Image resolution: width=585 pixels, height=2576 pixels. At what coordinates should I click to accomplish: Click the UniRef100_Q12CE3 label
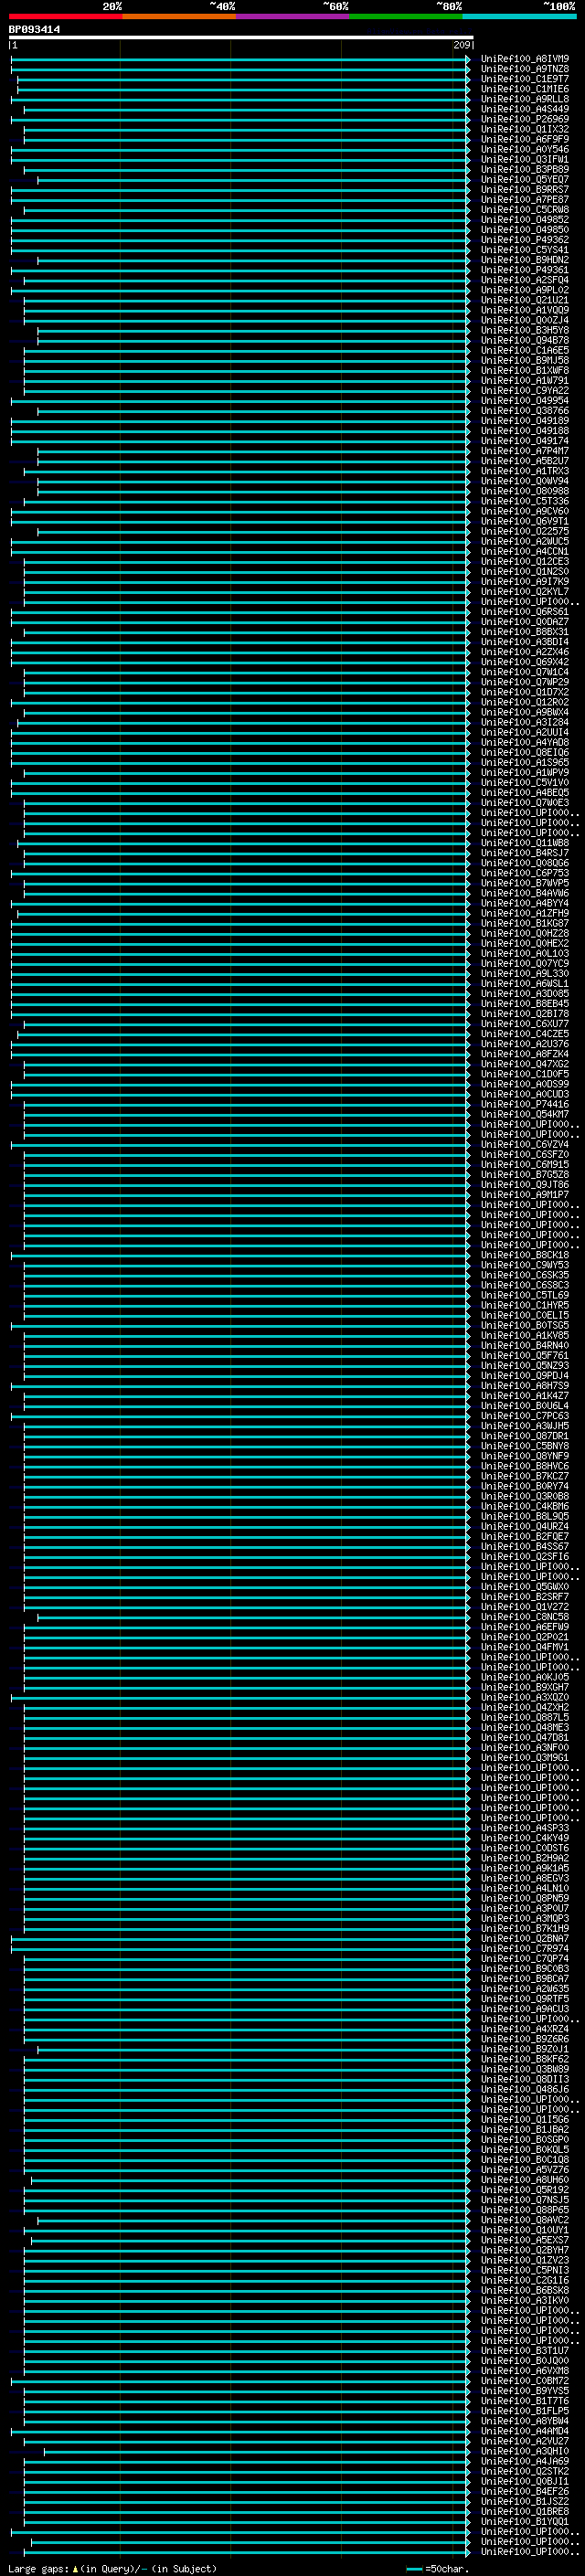click(x=525, y=561)
